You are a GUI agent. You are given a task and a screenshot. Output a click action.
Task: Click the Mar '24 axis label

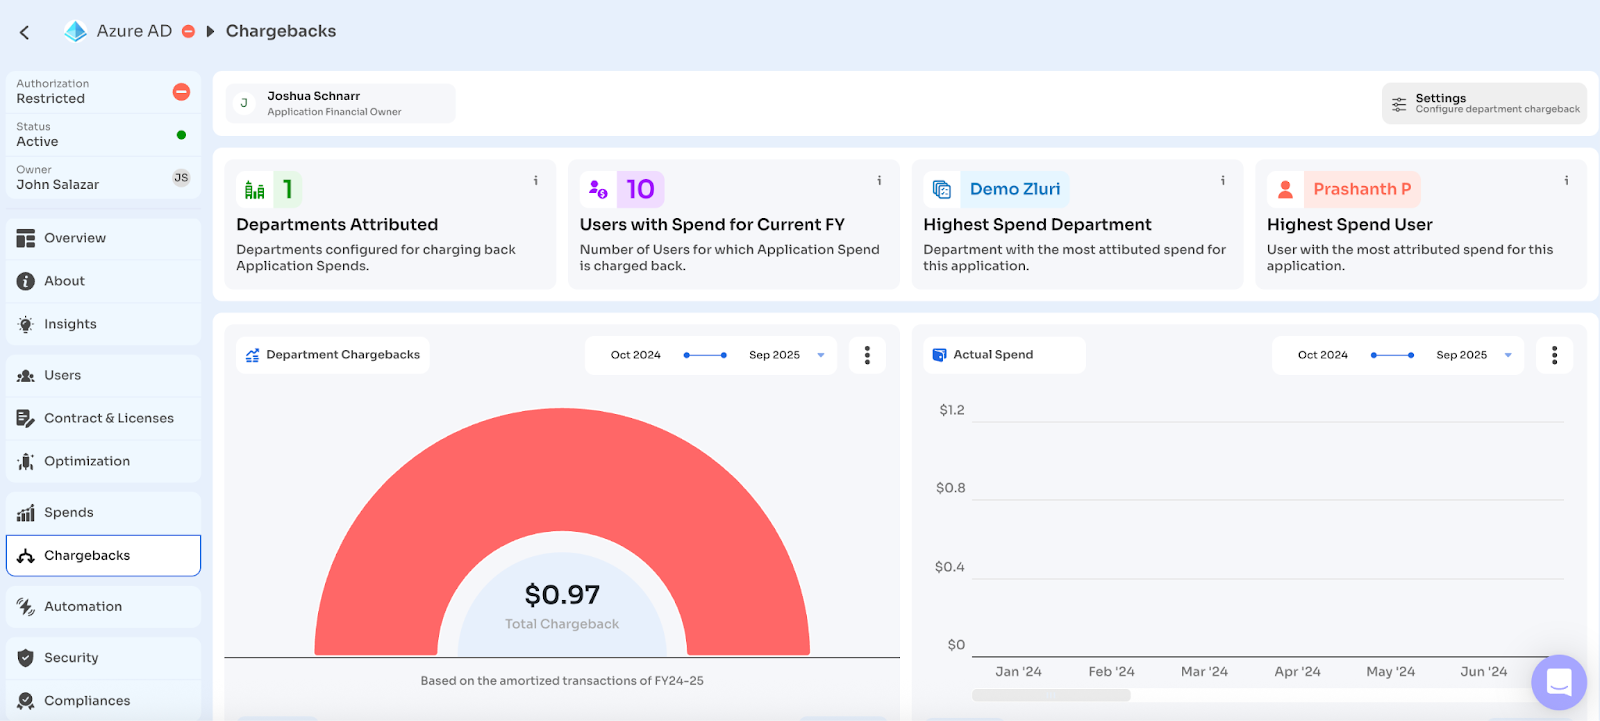point(1204,672)
